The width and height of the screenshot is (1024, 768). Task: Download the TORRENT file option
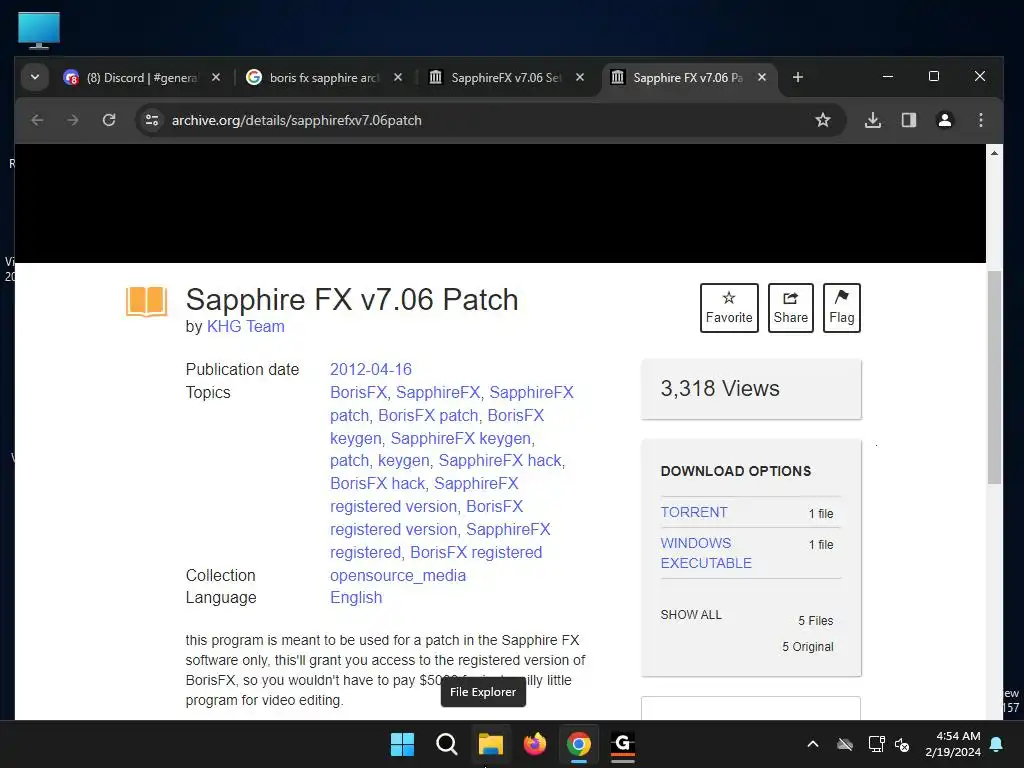694,513
